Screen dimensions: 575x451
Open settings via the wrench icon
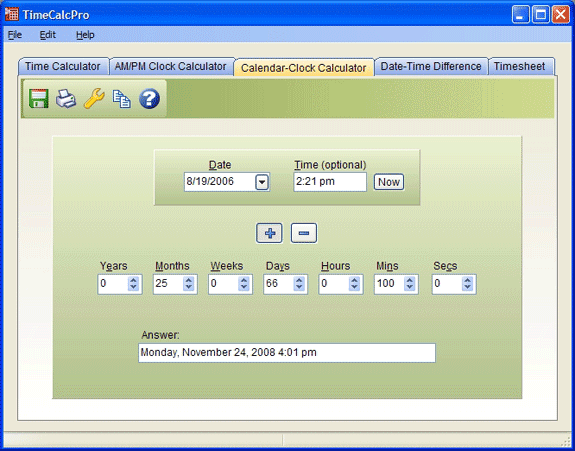[x=94, y=99]
